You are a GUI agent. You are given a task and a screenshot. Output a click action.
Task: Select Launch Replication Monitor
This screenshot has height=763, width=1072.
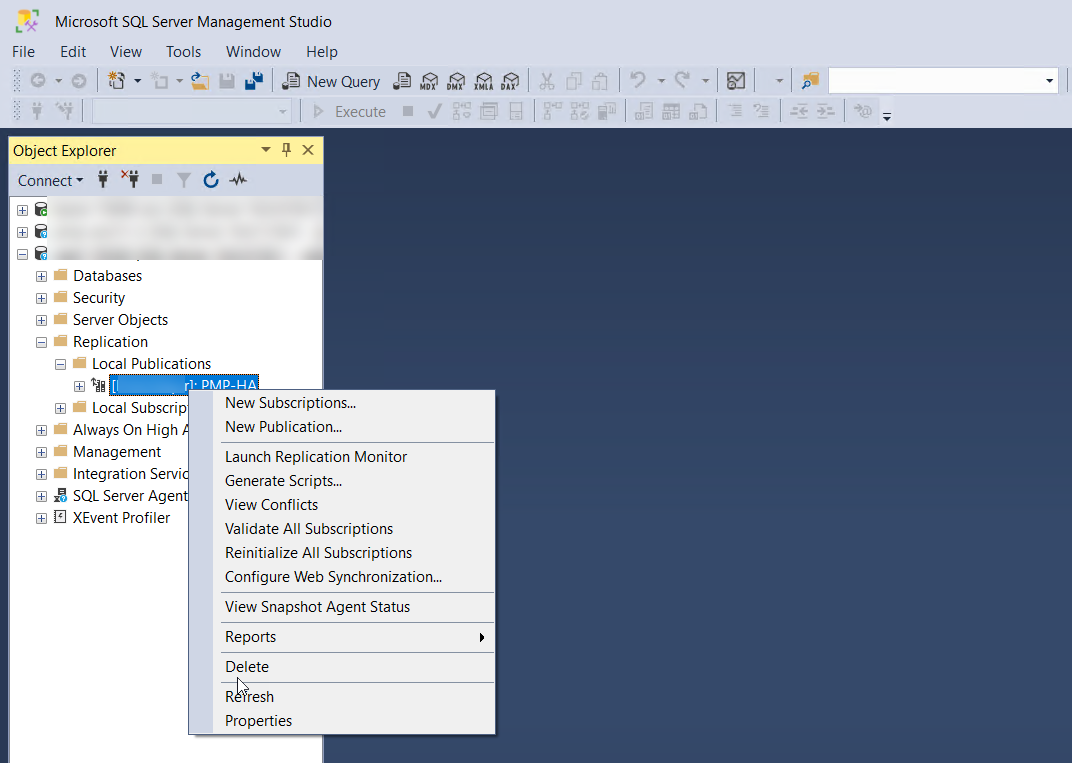click(316, 457)
